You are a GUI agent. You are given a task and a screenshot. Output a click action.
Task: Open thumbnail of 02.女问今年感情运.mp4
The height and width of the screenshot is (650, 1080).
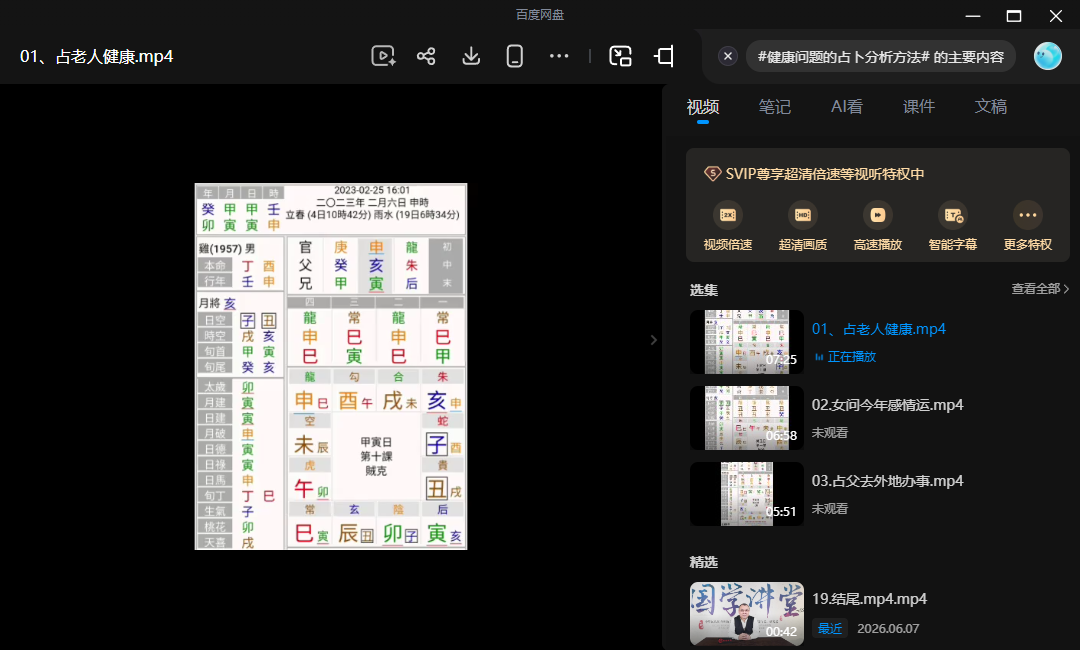(x=747, y=418)
